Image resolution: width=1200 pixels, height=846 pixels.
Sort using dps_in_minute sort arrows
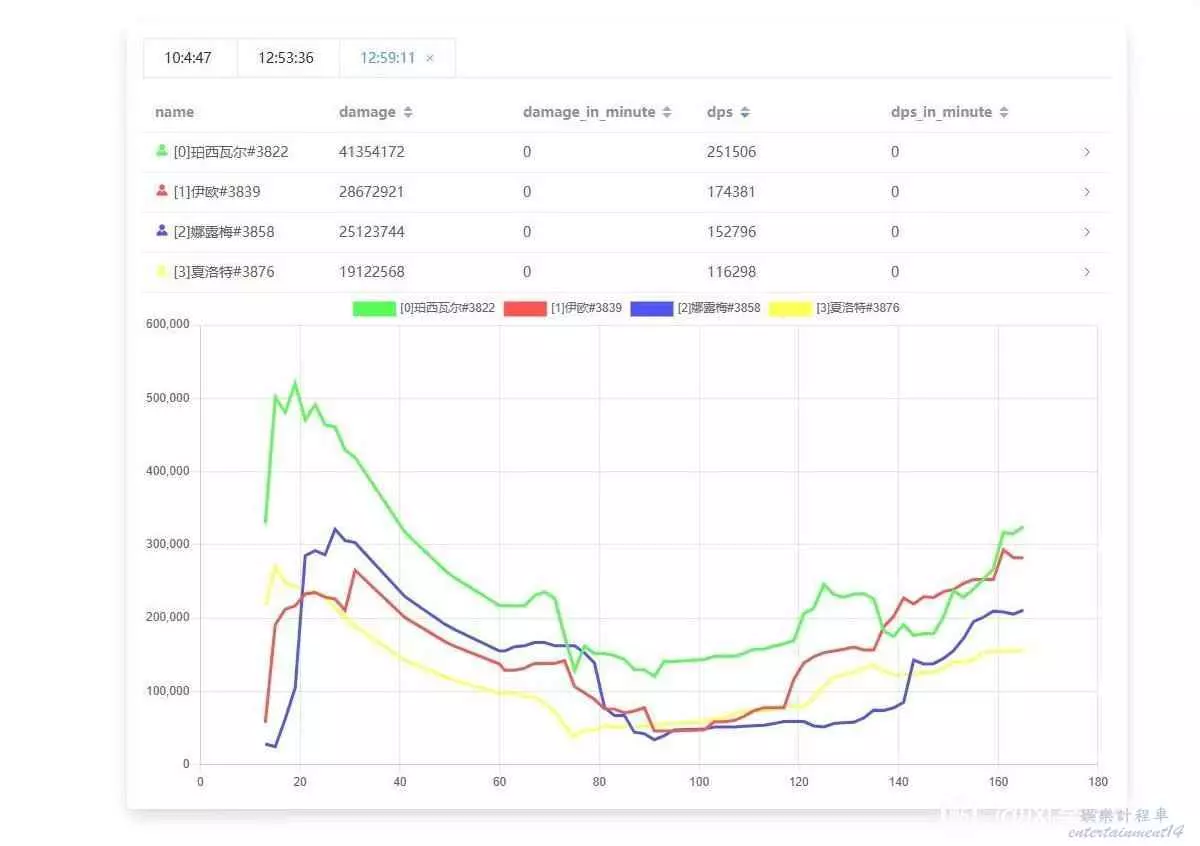click(1004, 113)
